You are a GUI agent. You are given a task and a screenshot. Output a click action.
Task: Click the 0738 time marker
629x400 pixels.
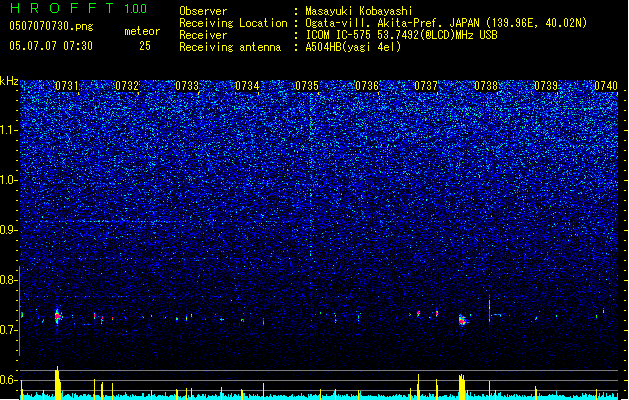486,86
